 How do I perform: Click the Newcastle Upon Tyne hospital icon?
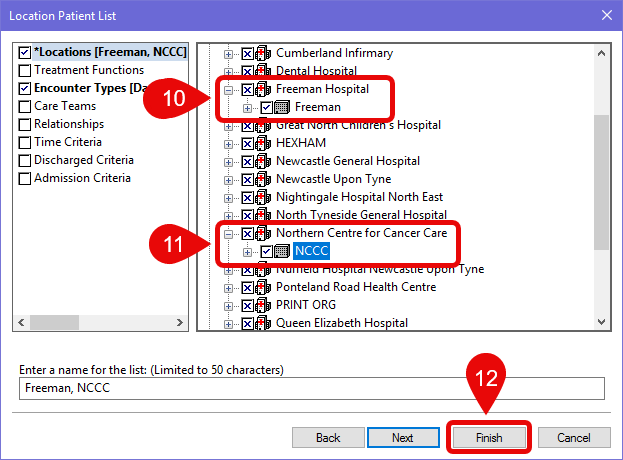point(263,179)
